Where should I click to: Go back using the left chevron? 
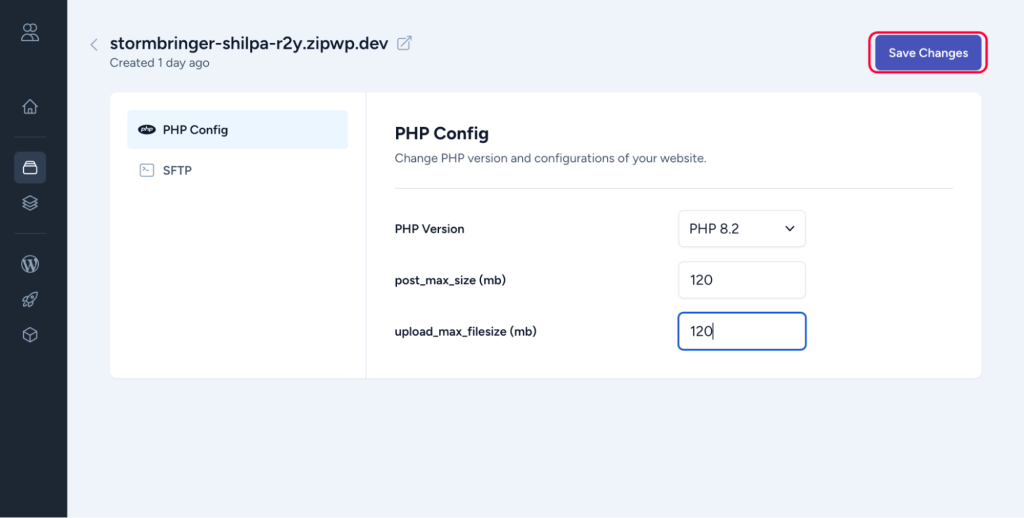point(94,44)
